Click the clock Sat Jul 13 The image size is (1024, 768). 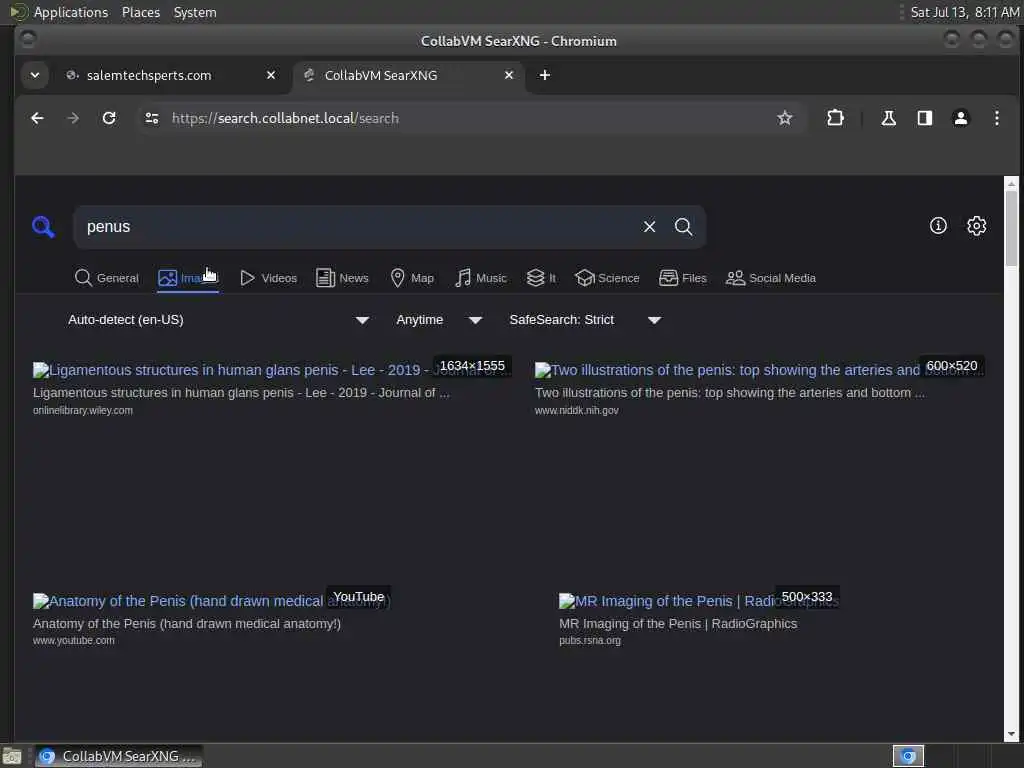[965, 12]
